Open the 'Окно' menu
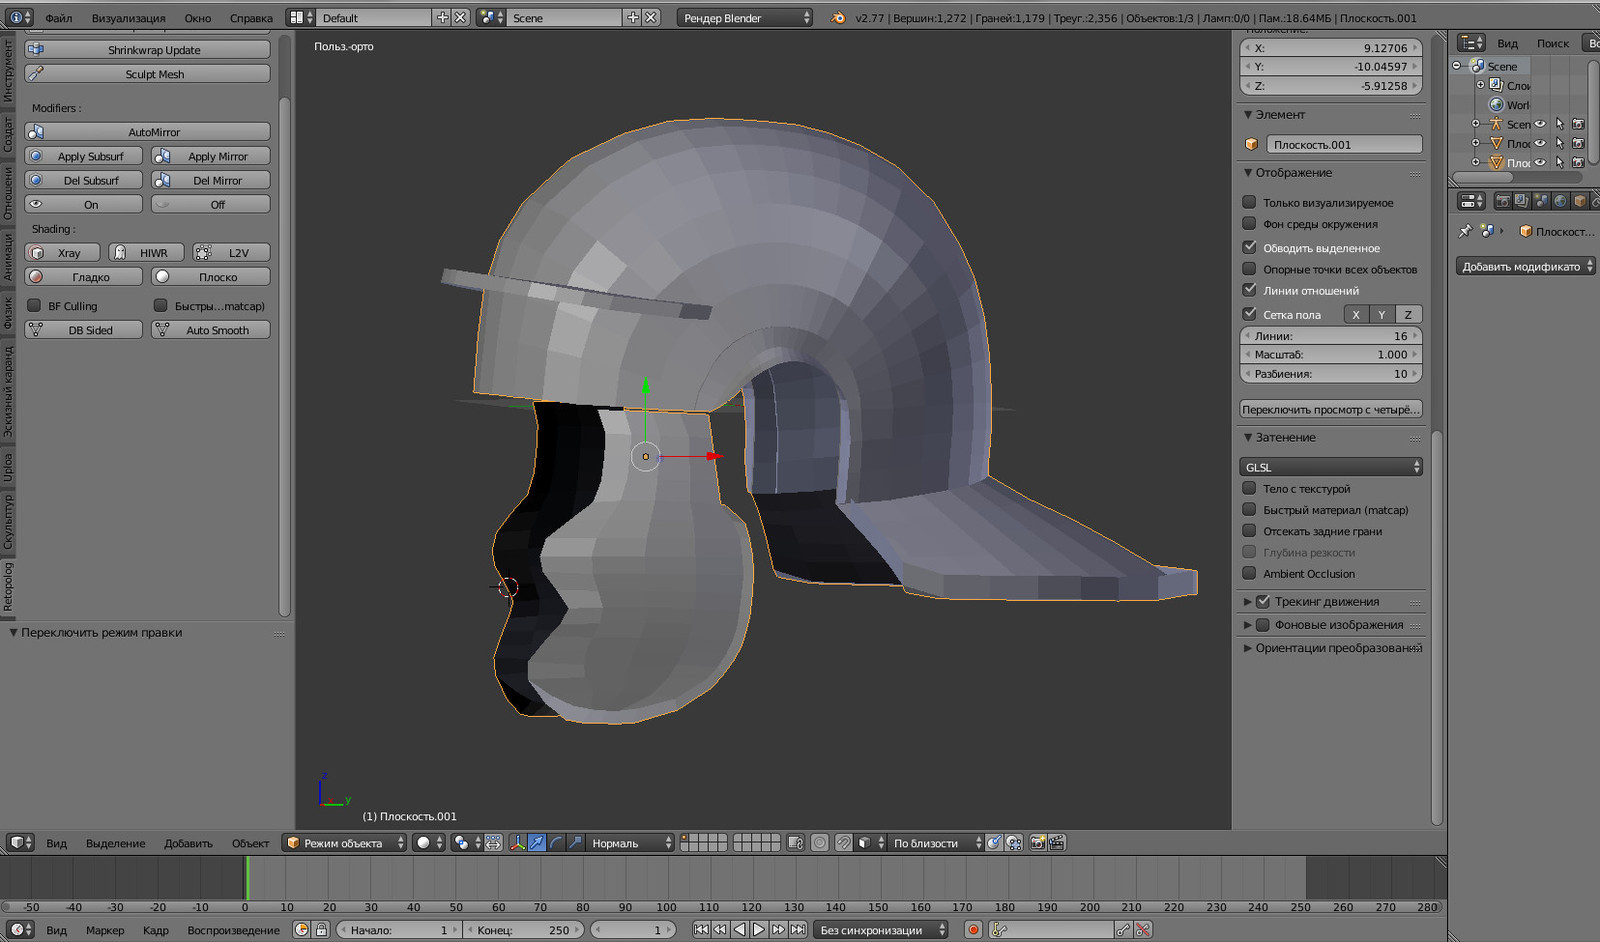Image resolution: width=1600 pixels, height=942 pixels. click(x=198, y=18)
